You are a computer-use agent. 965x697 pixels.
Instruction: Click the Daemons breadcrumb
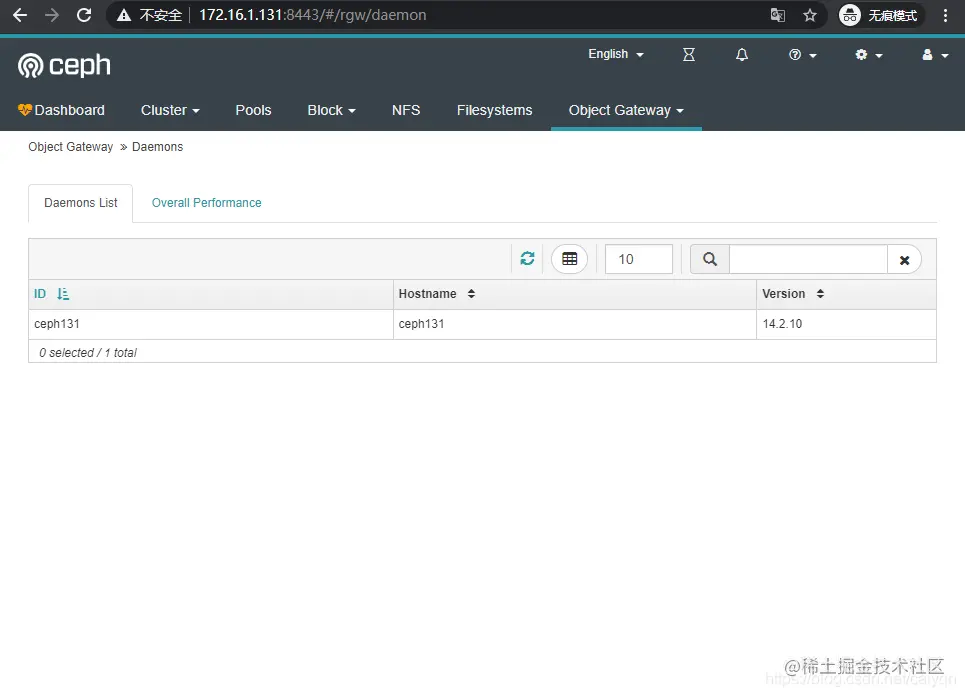[158, 147]
